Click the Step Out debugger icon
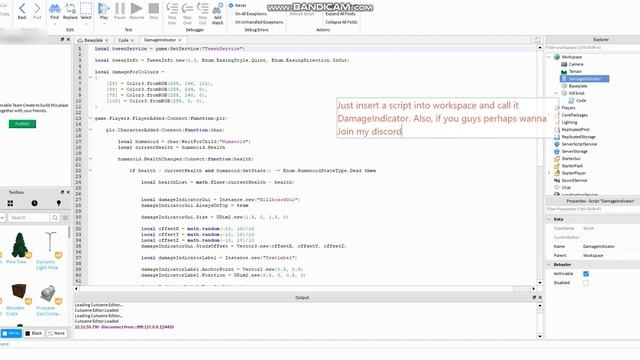640x360 pixels. coord(202,13)
